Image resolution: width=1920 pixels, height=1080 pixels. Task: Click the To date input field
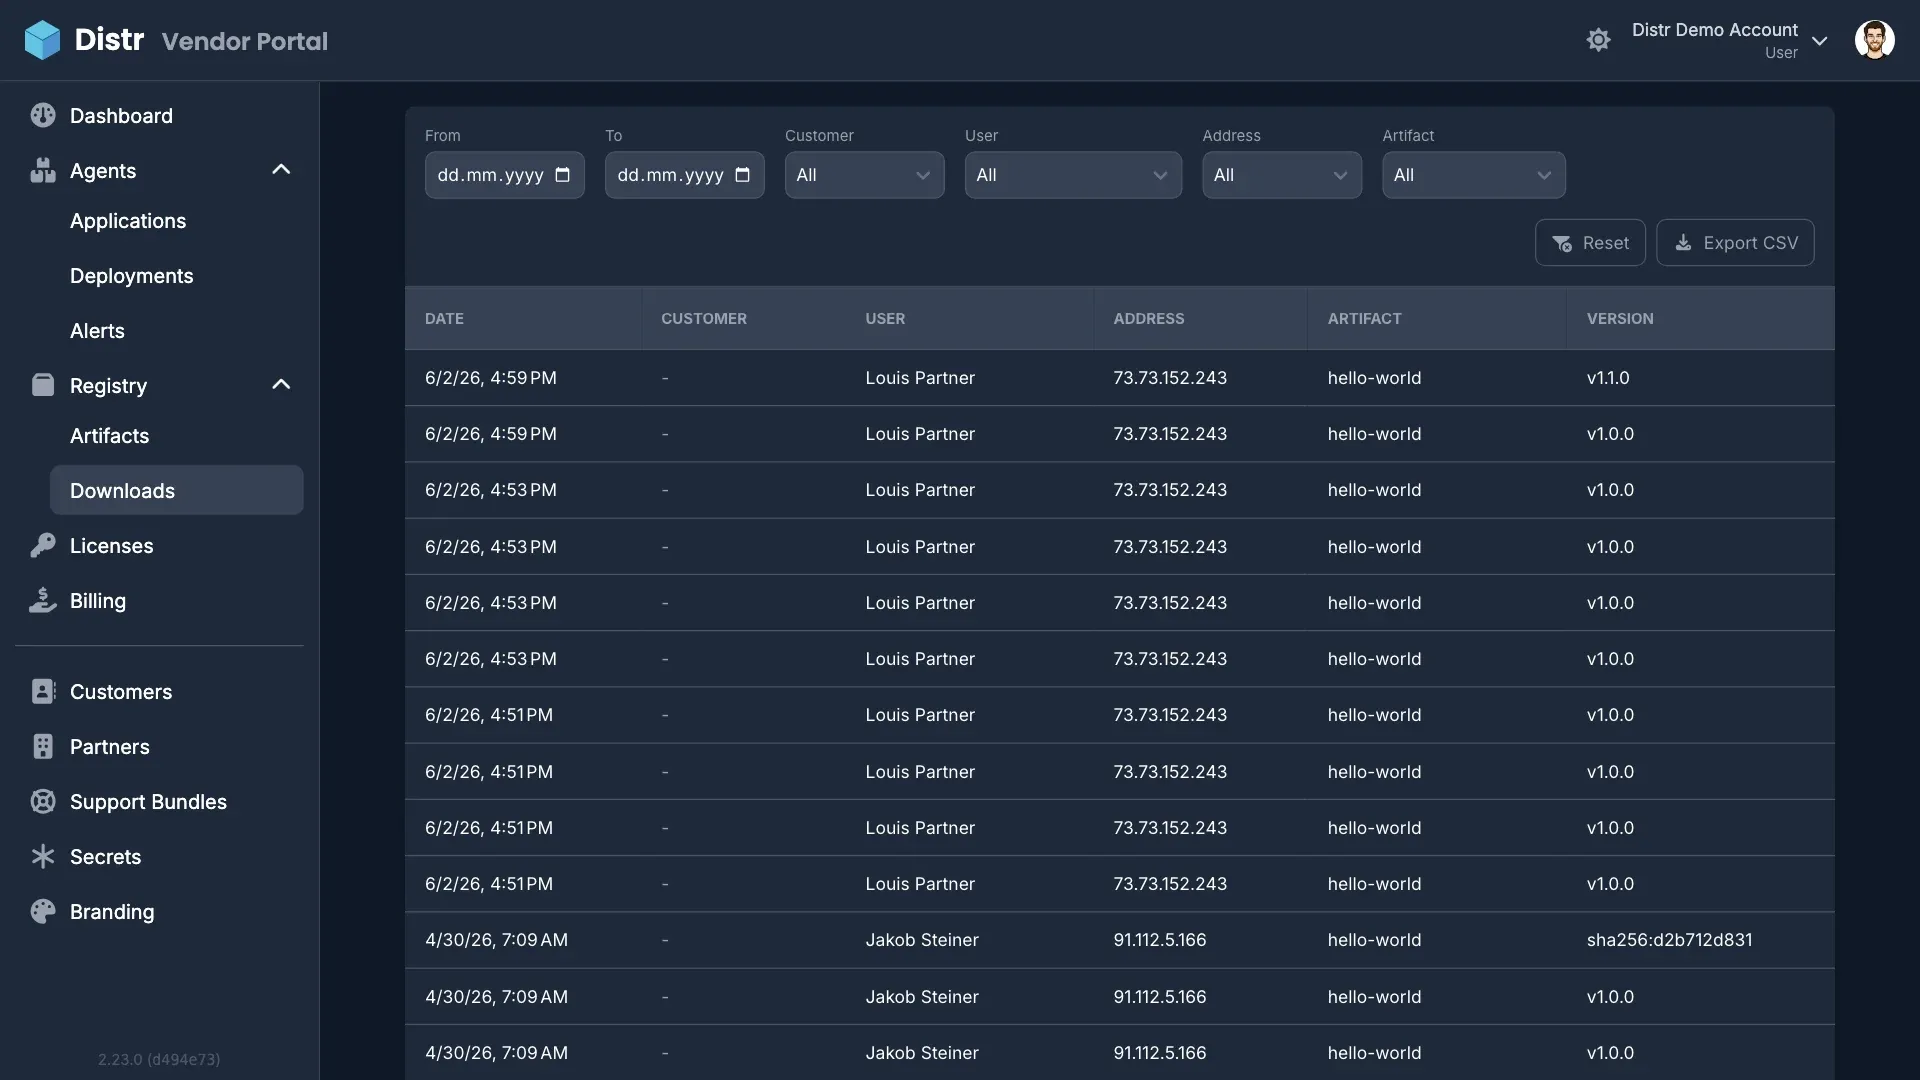tap(684, 175)
